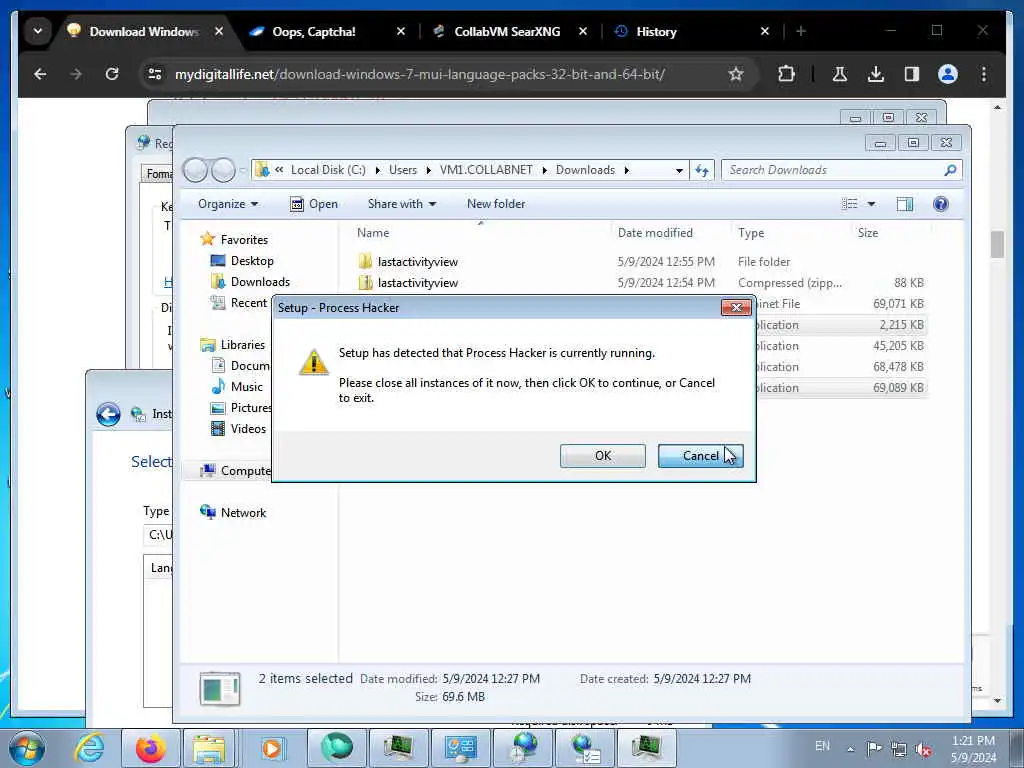Image resolution: width=1024 pixels, height=768 pixels.
Task: Open Windows Media Player from taskbar
Action: click(272, 748)
